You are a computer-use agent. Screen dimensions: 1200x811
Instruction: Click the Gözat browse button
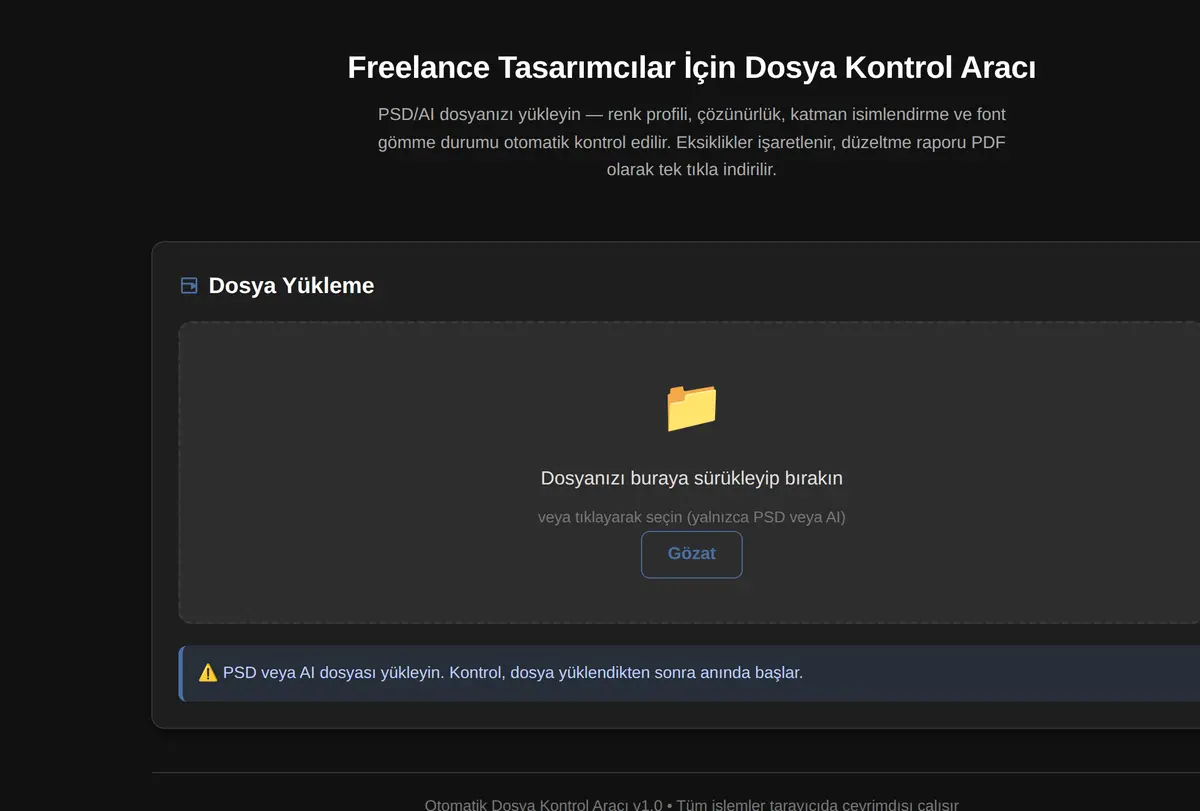(x=691, y=554)
